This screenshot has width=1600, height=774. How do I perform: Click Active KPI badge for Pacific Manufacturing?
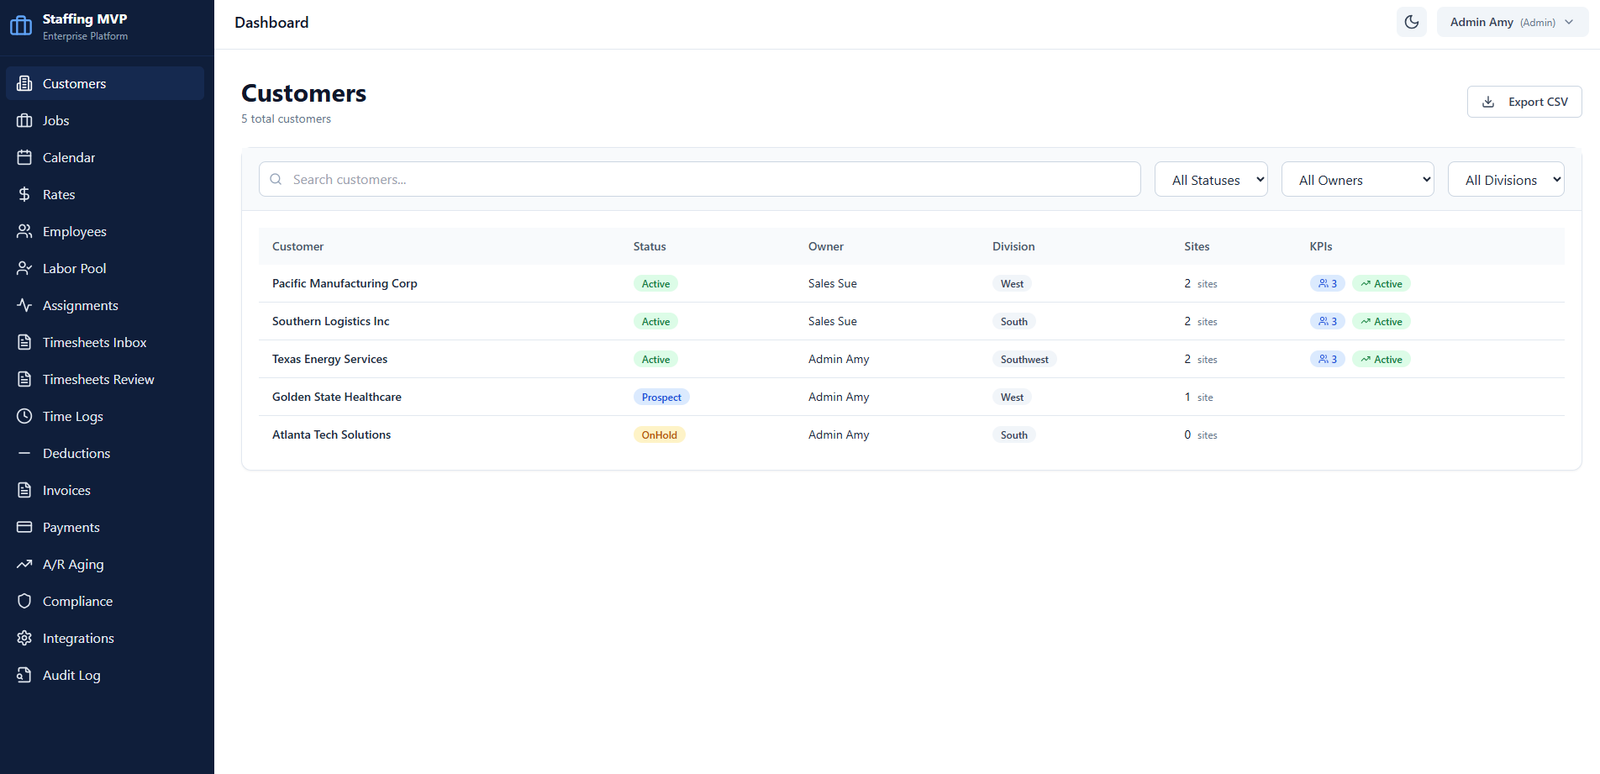[x=1381, y=284]
